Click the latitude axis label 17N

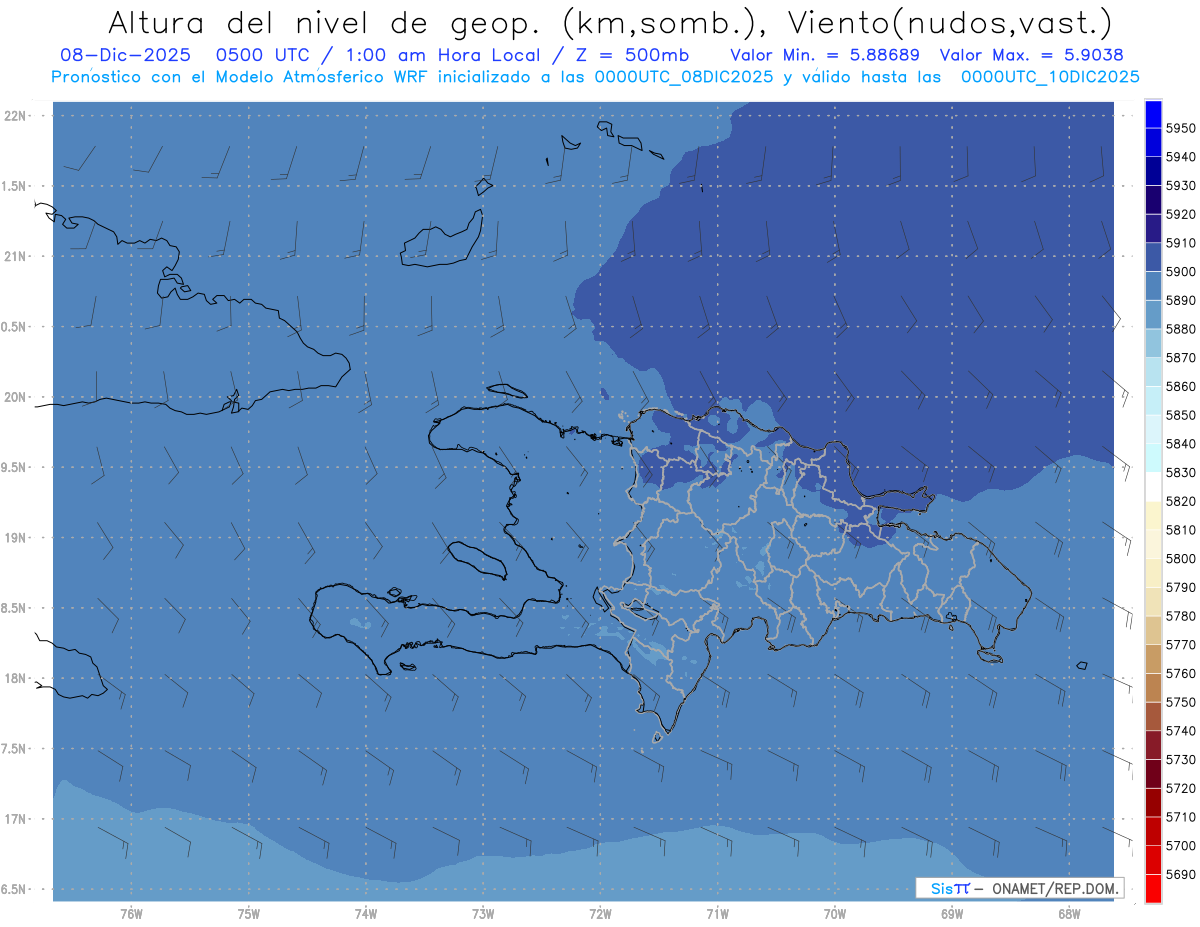pyautogui.click(x=15, y=819)
